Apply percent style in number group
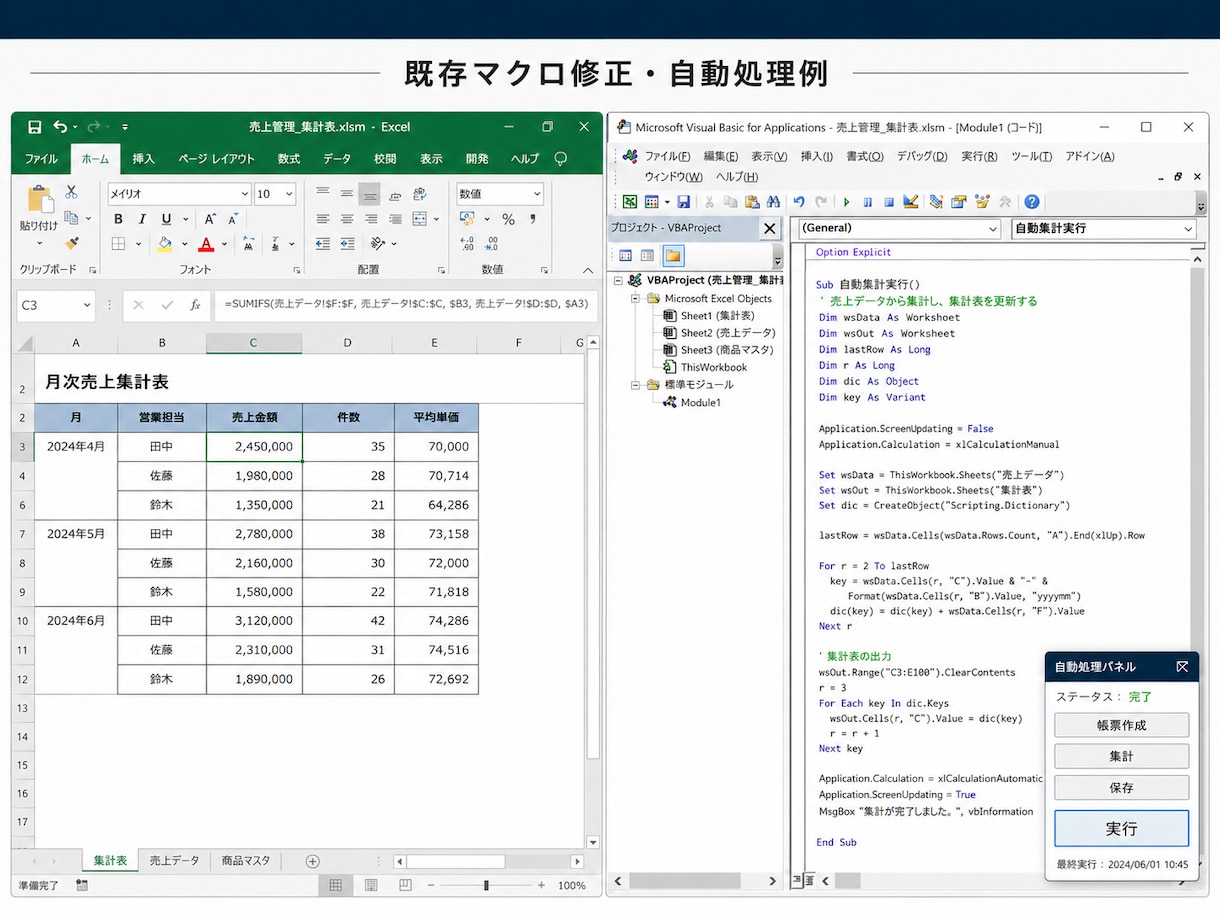This screenshot has width=1220, height=915. (508, 219)
